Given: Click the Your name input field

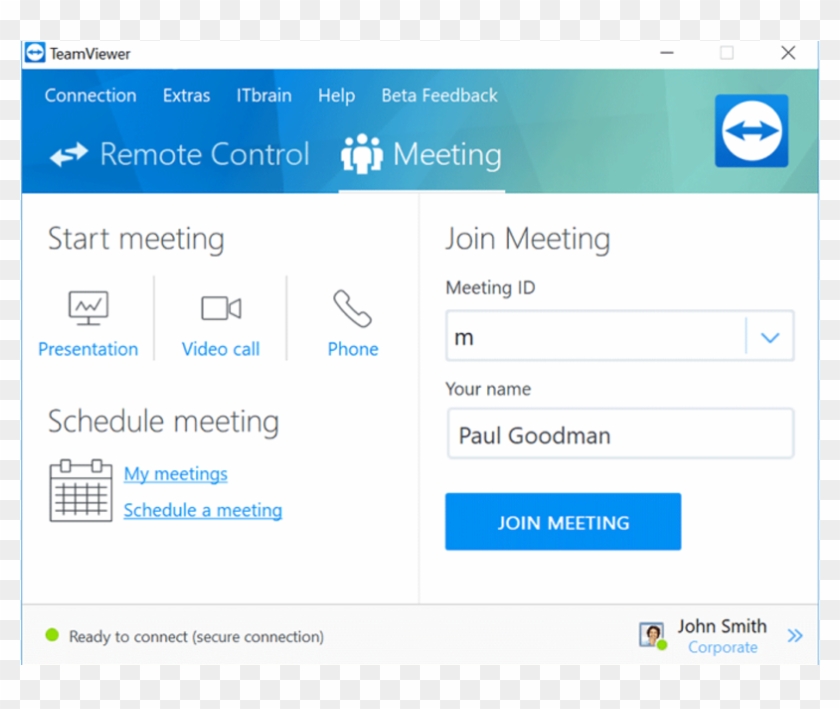Looking at the screenshot, I should coord(620,435).
